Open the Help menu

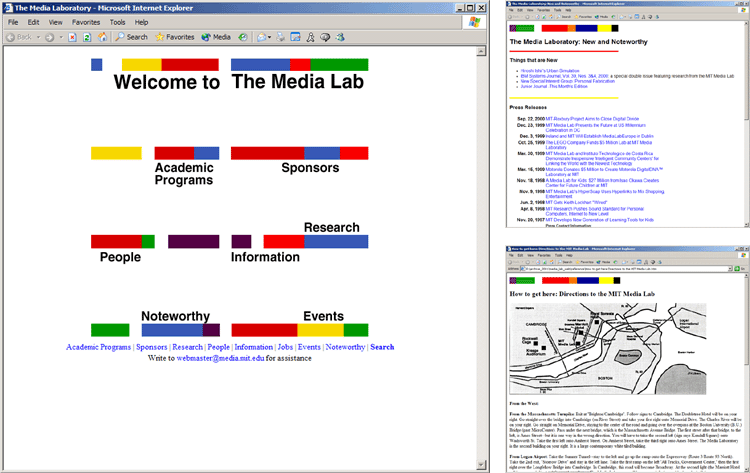(141, 22)
